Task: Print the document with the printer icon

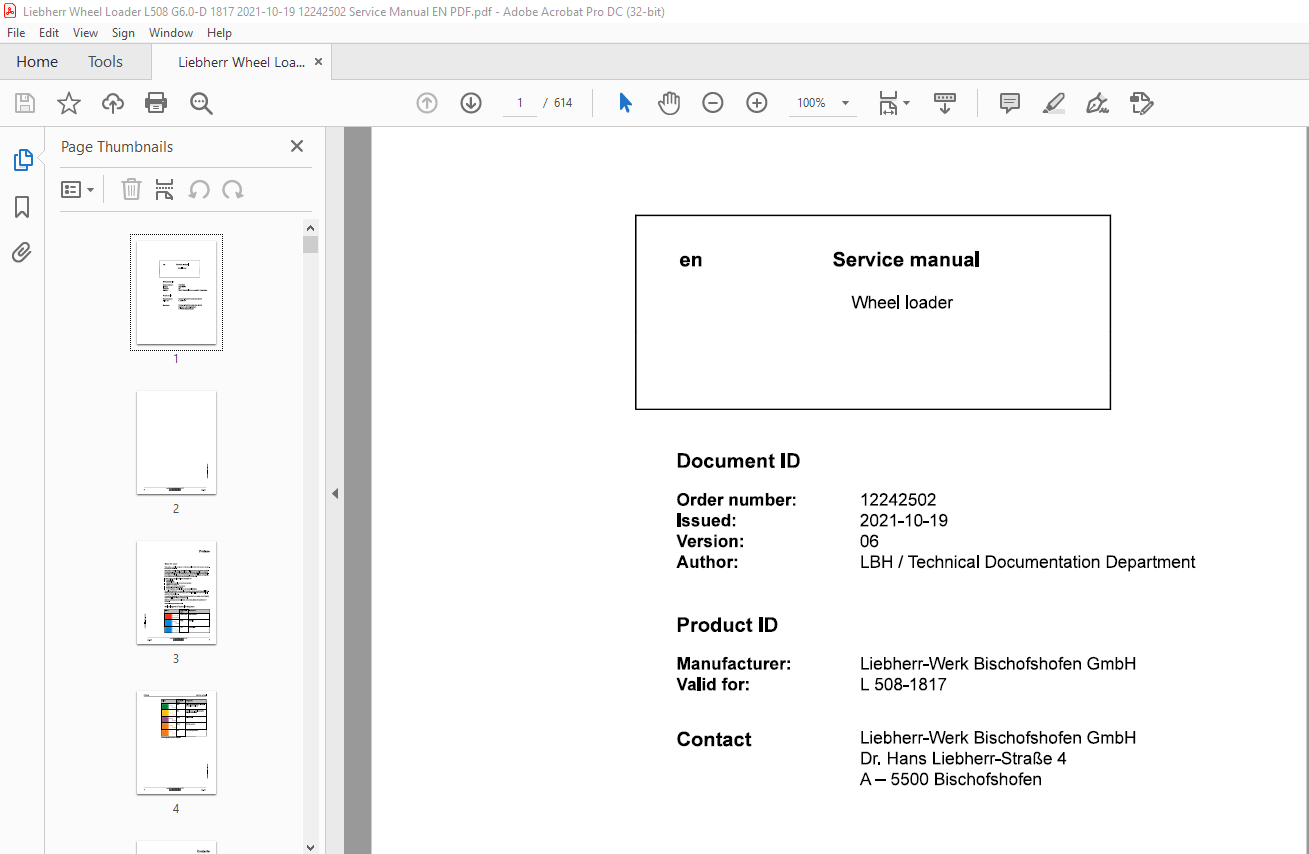Action: click(x=156, y=103)
